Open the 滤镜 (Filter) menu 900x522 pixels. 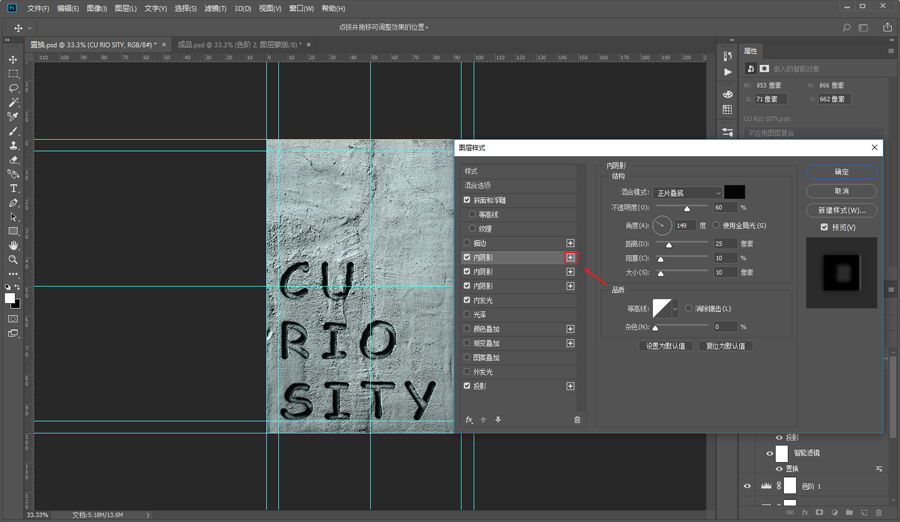coord(215,8)
